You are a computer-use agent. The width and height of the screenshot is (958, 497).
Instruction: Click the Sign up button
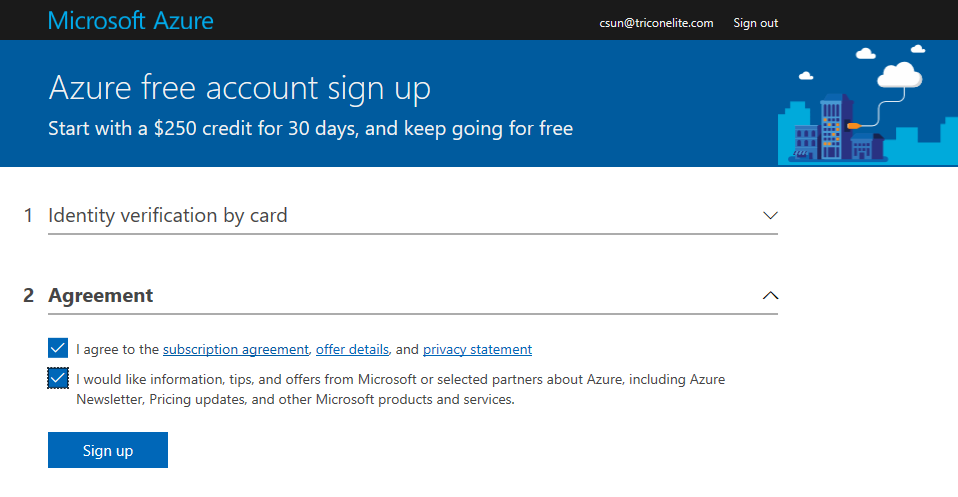[x=108, y=450]
